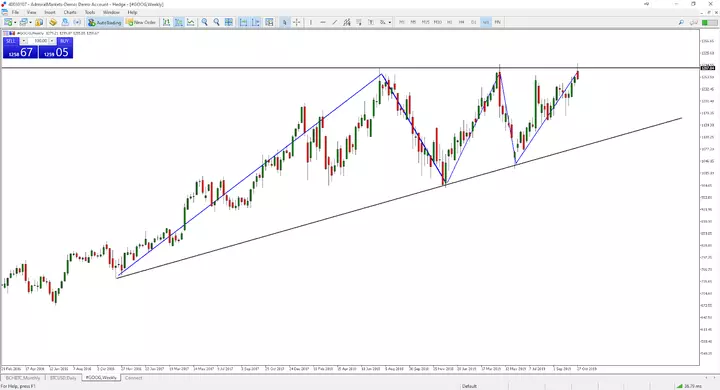Open the search magnifier in the toolbar

click(681, 22)
